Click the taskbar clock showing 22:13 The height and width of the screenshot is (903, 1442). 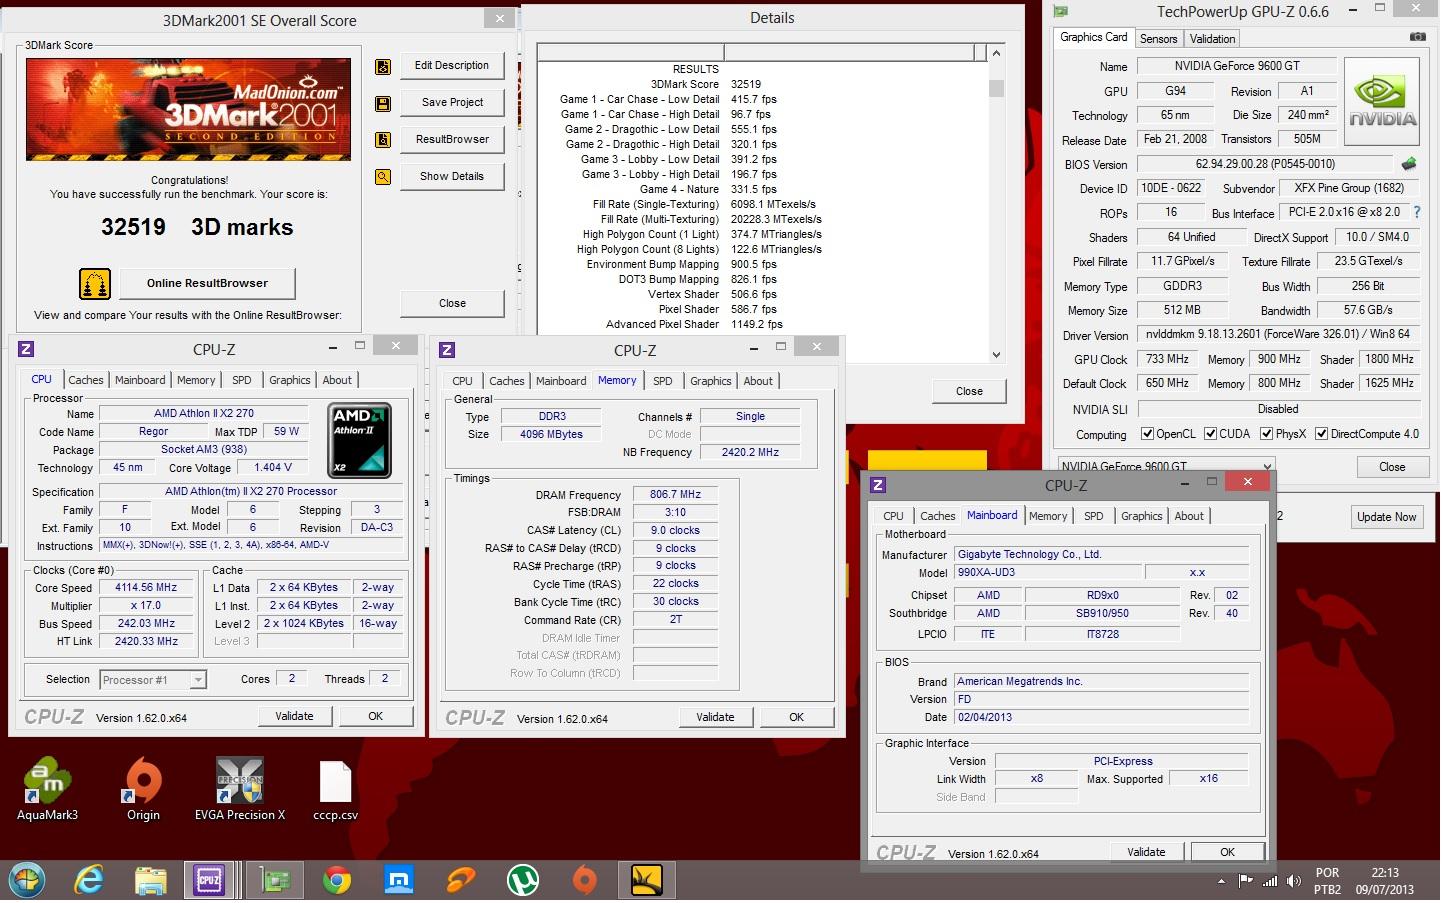pyautogui.click(x=1385, y=874)
